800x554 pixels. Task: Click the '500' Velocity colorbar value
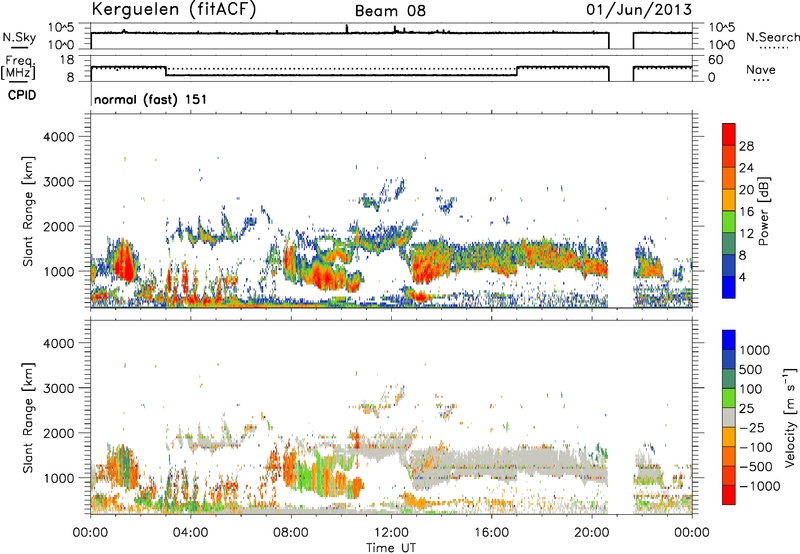(x=751, y=370)
